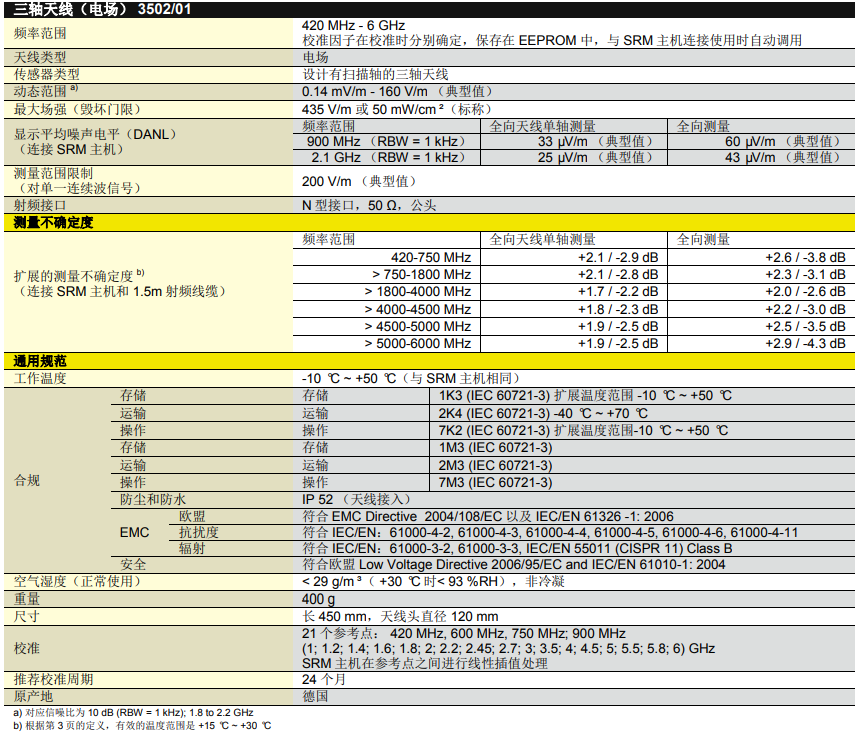859x739 pixels.
Task: Click the EMC sub-category label
Action: (x=134, y=533)
